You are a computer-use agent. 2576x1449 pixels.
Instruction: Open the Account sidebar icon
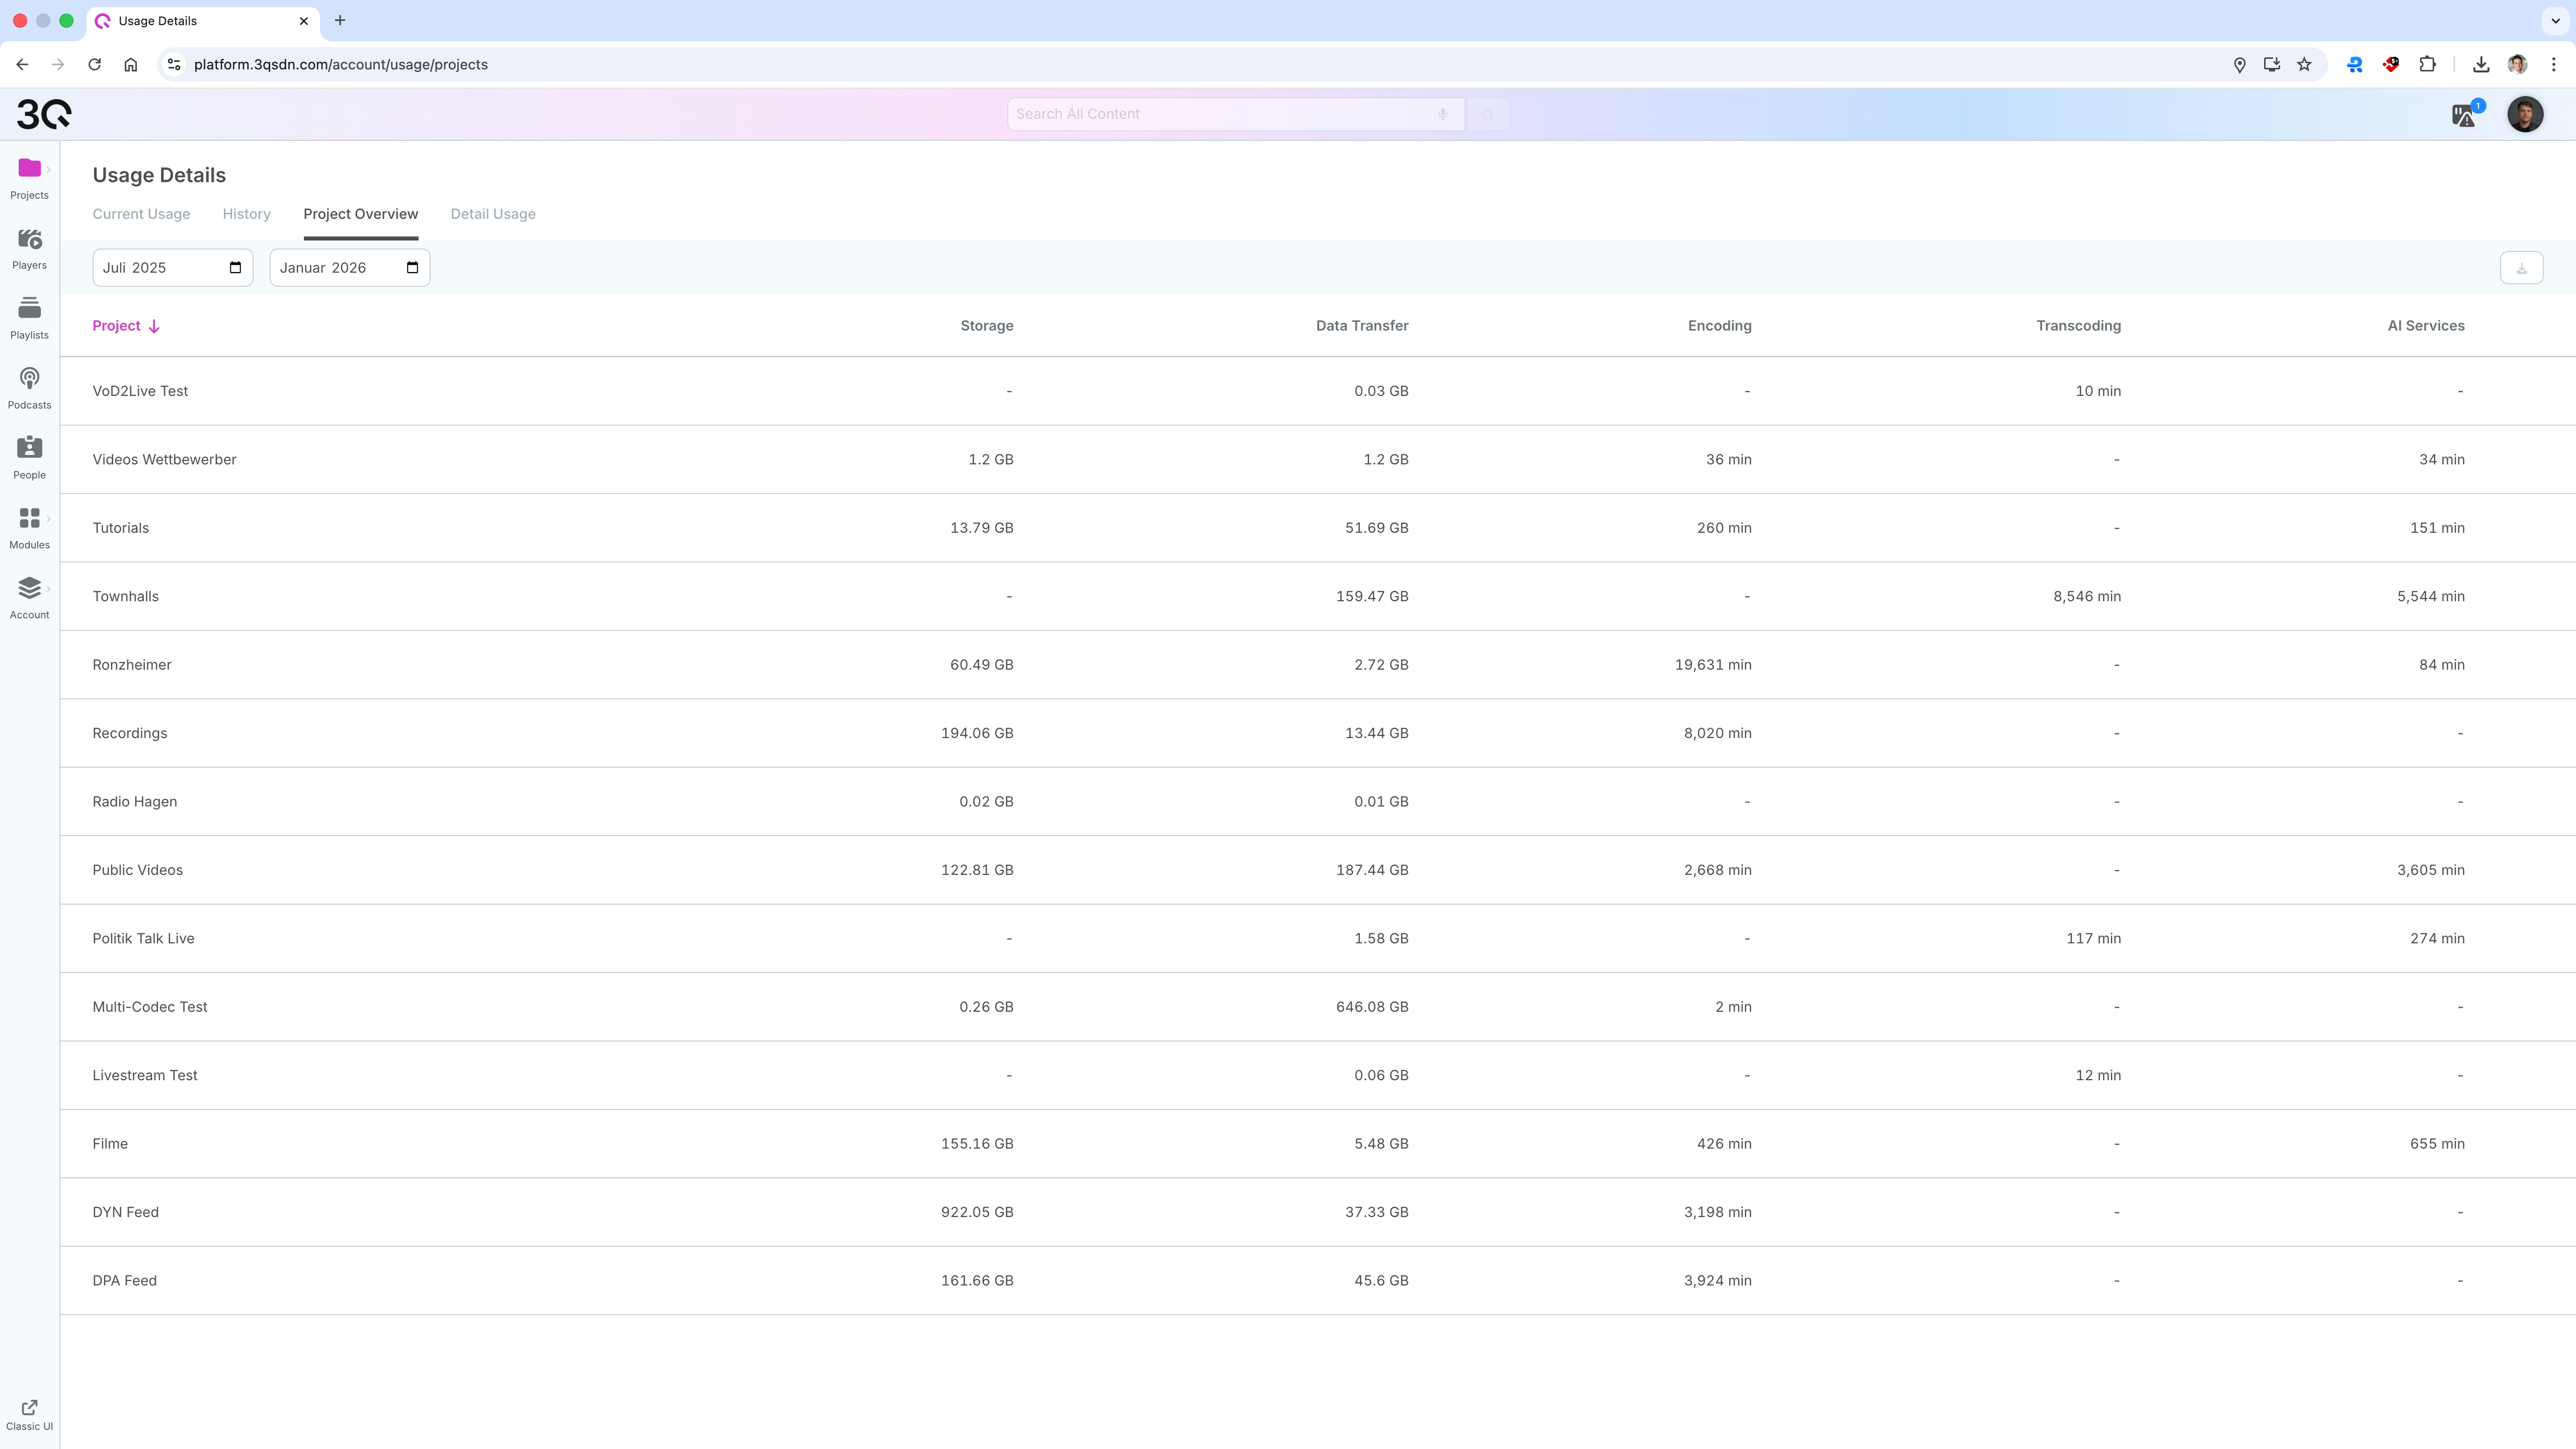[29, 589]
